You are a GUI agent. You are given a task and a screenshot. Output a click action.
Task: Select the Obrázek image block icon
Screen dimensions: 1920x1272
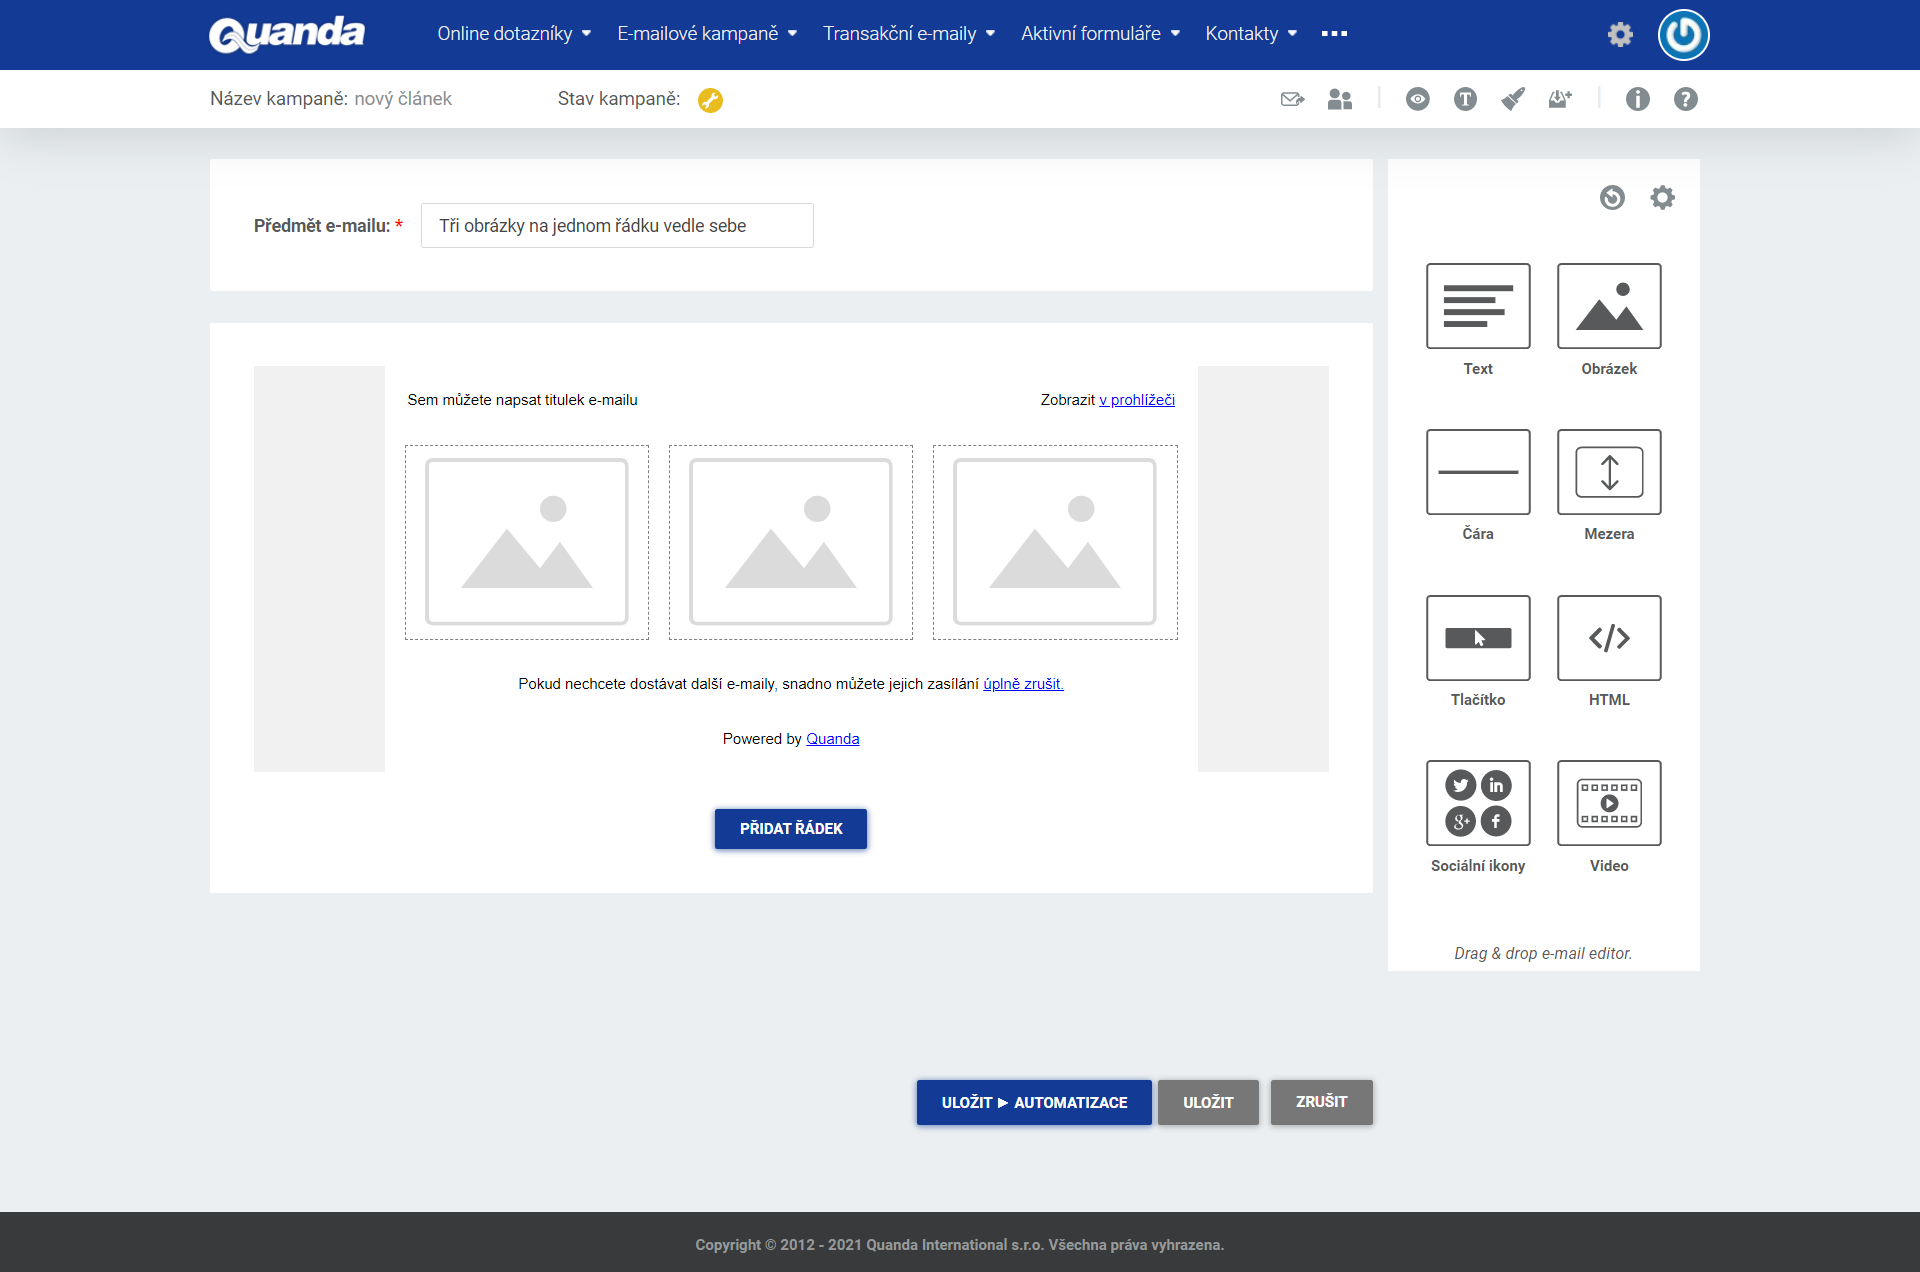point(1608,306)
